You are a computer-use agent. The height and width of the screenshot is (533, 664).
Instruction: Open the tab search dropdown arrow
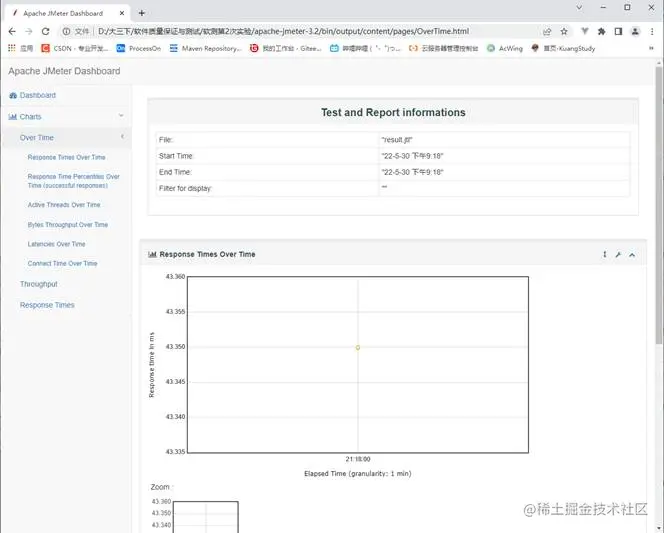(579, 8)
